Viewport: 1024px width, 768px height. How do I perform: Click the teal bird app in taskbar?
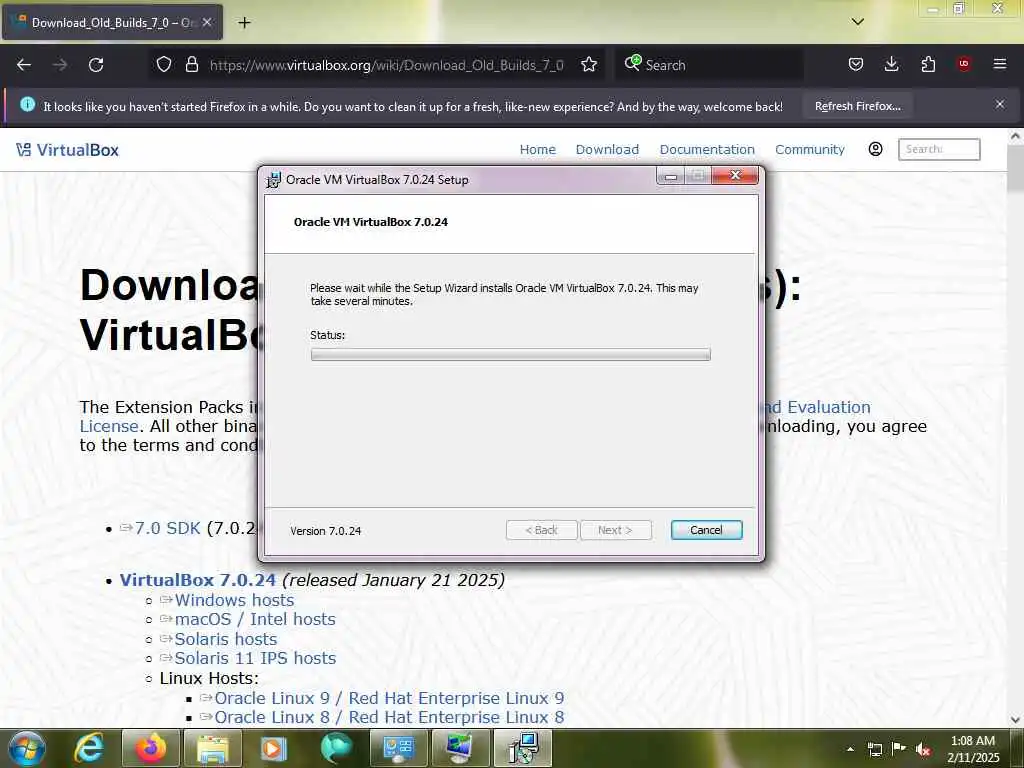click(x=336, y=748)
